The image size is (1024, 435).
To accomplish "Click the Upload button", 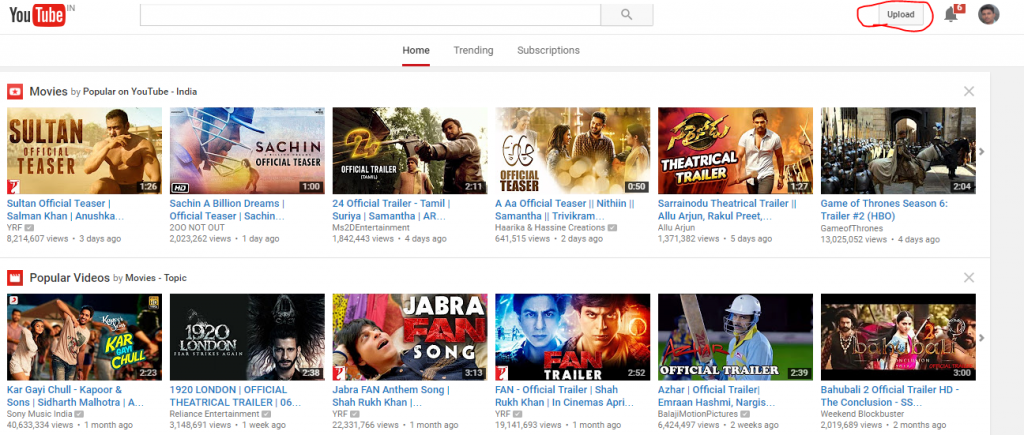I will coord(901,14).
